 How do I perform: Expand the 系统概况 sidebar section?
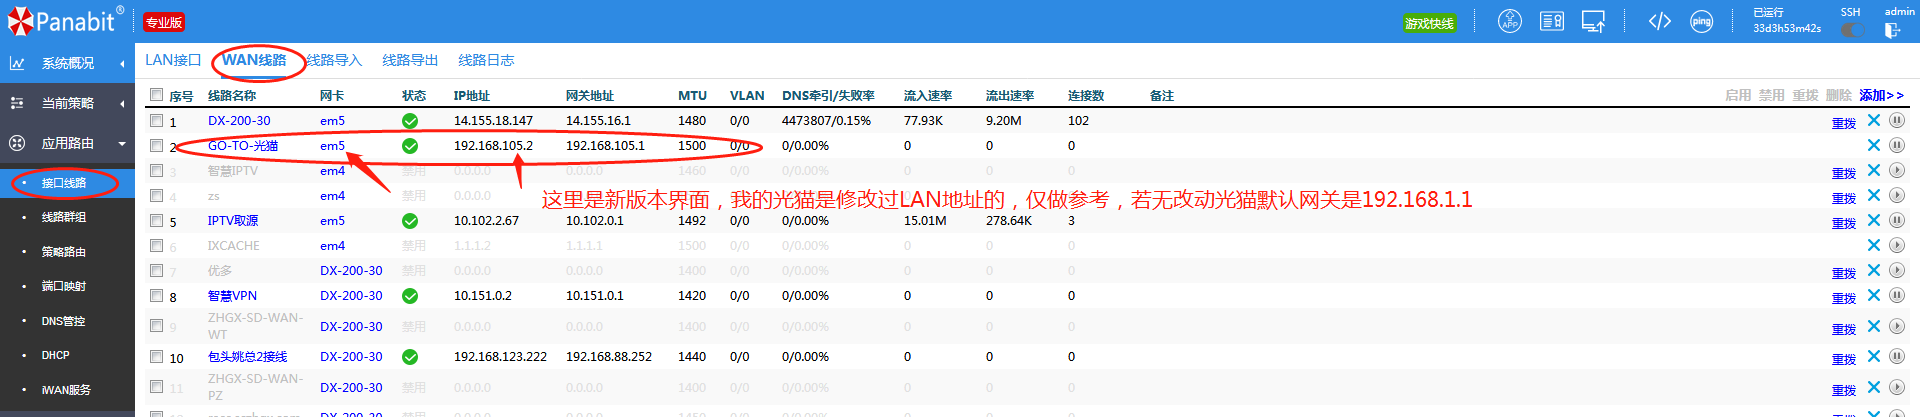[67, 63]
